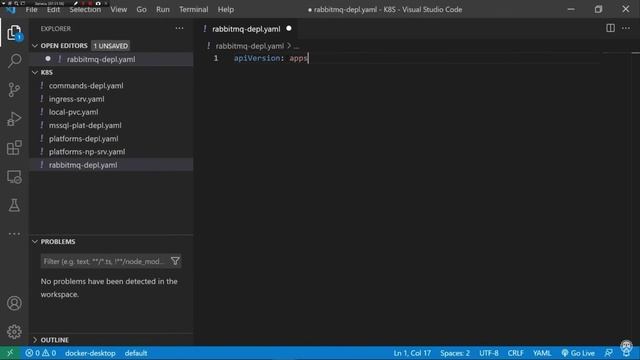Open notifications bell in status bar

pos(626,352)
